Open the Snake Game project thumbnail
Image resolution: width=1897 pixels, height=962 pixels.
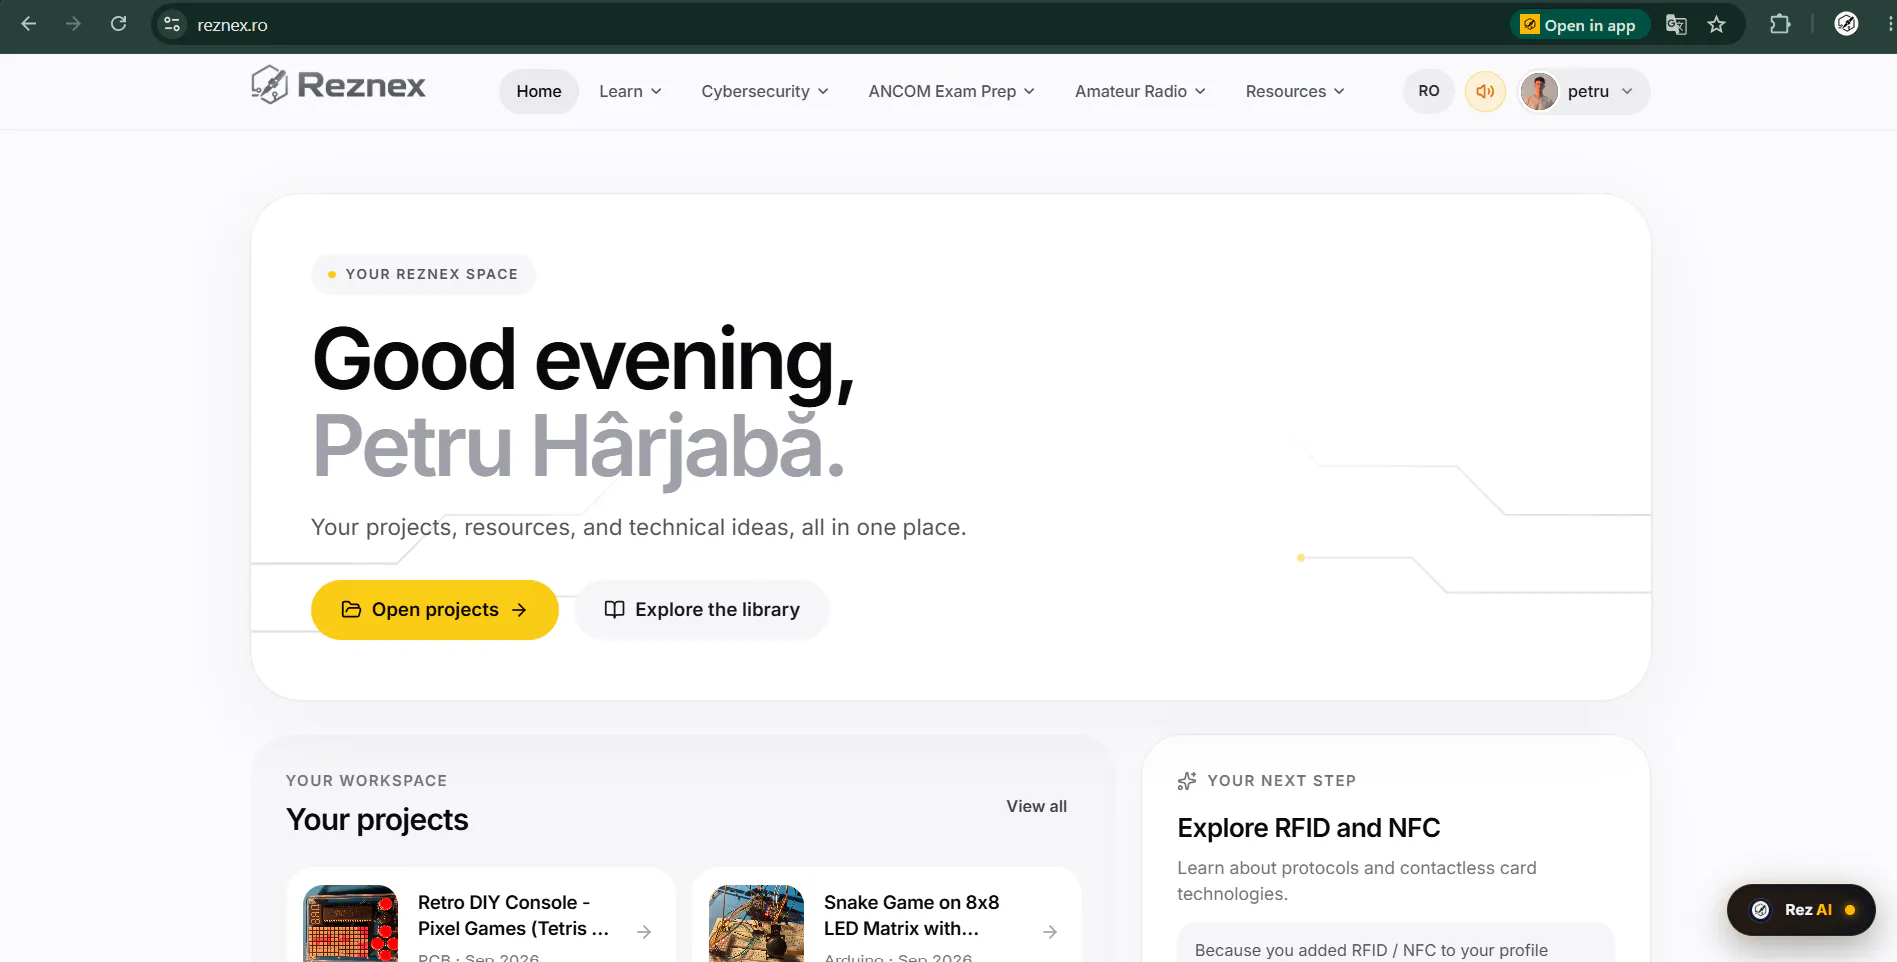[x=756, y=923]
